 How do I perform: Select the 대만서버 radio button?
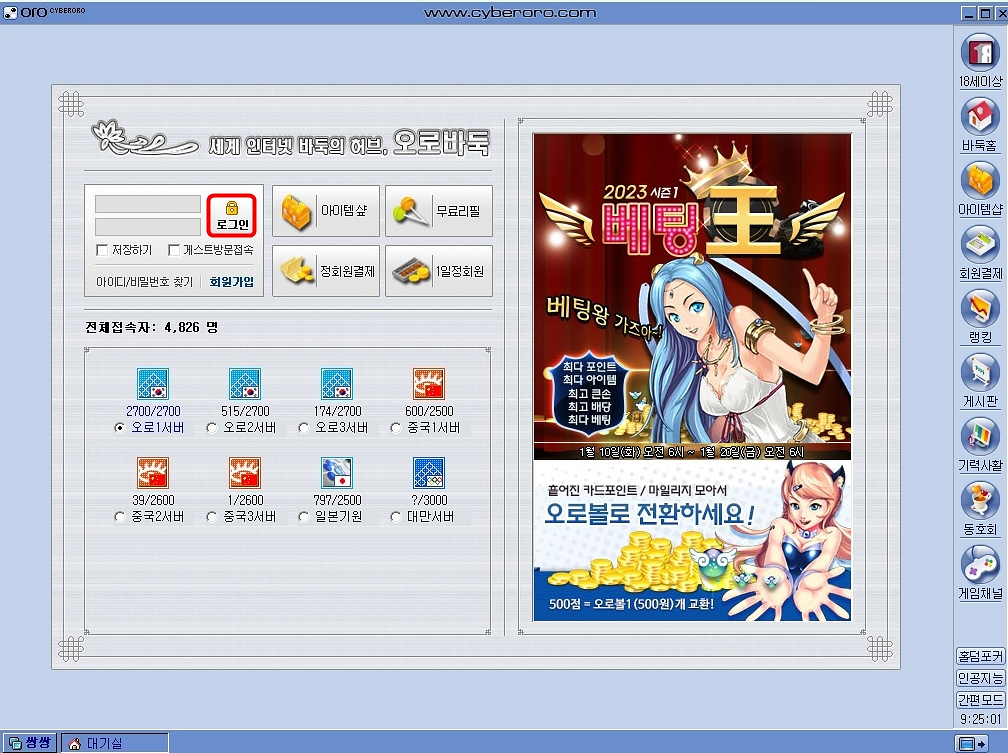[395, 516]
